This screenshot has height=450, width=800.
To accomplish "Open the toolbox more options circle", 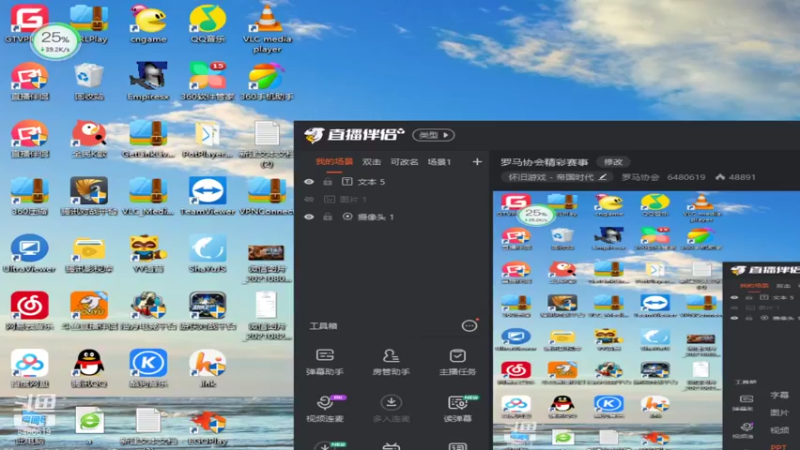I will click(469, 326).
